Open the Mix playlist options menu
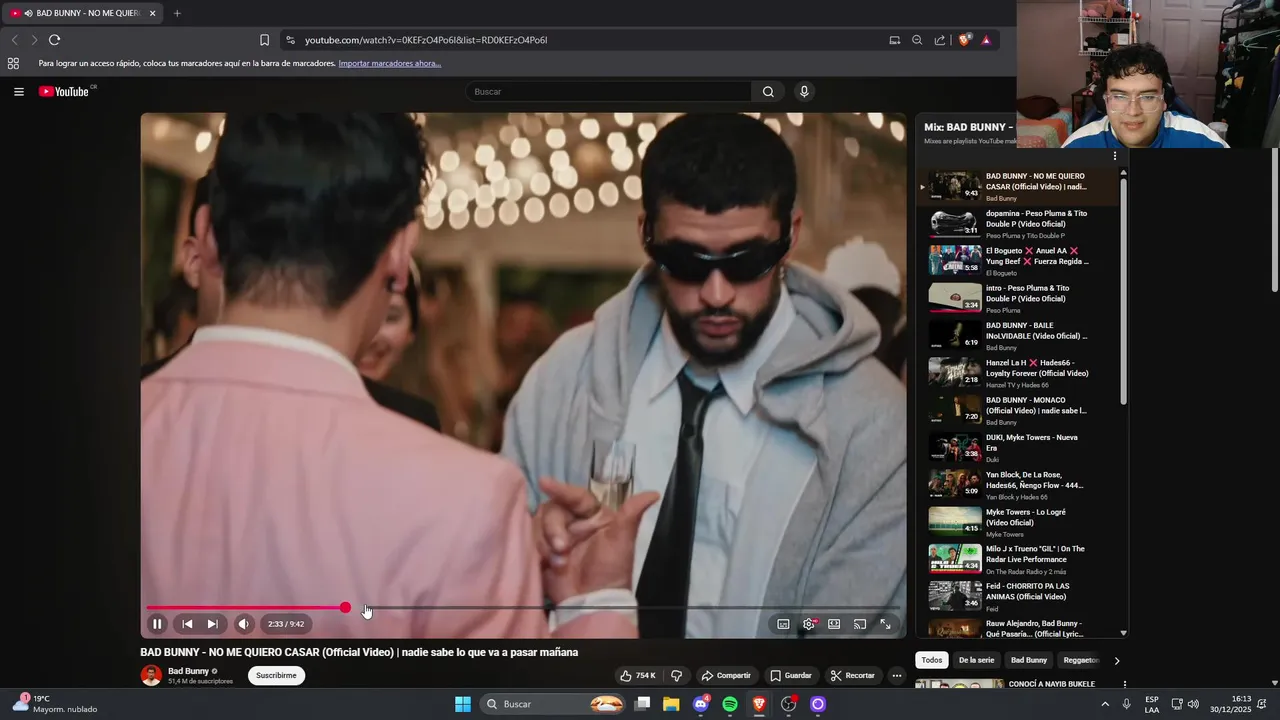Viewport: 1280px width, 720px height. tap(1114, 156)
